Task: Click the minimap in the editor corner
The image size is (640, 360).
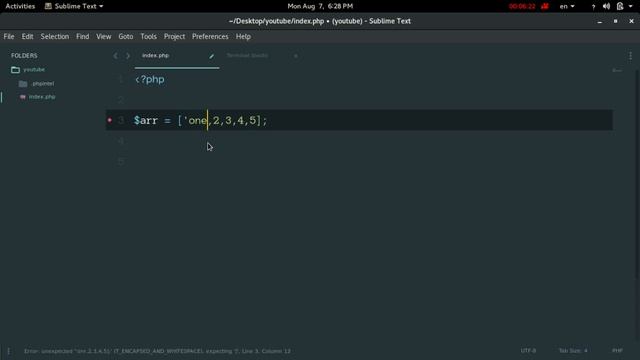Action: pyautogui.click(x=617, y=71)
